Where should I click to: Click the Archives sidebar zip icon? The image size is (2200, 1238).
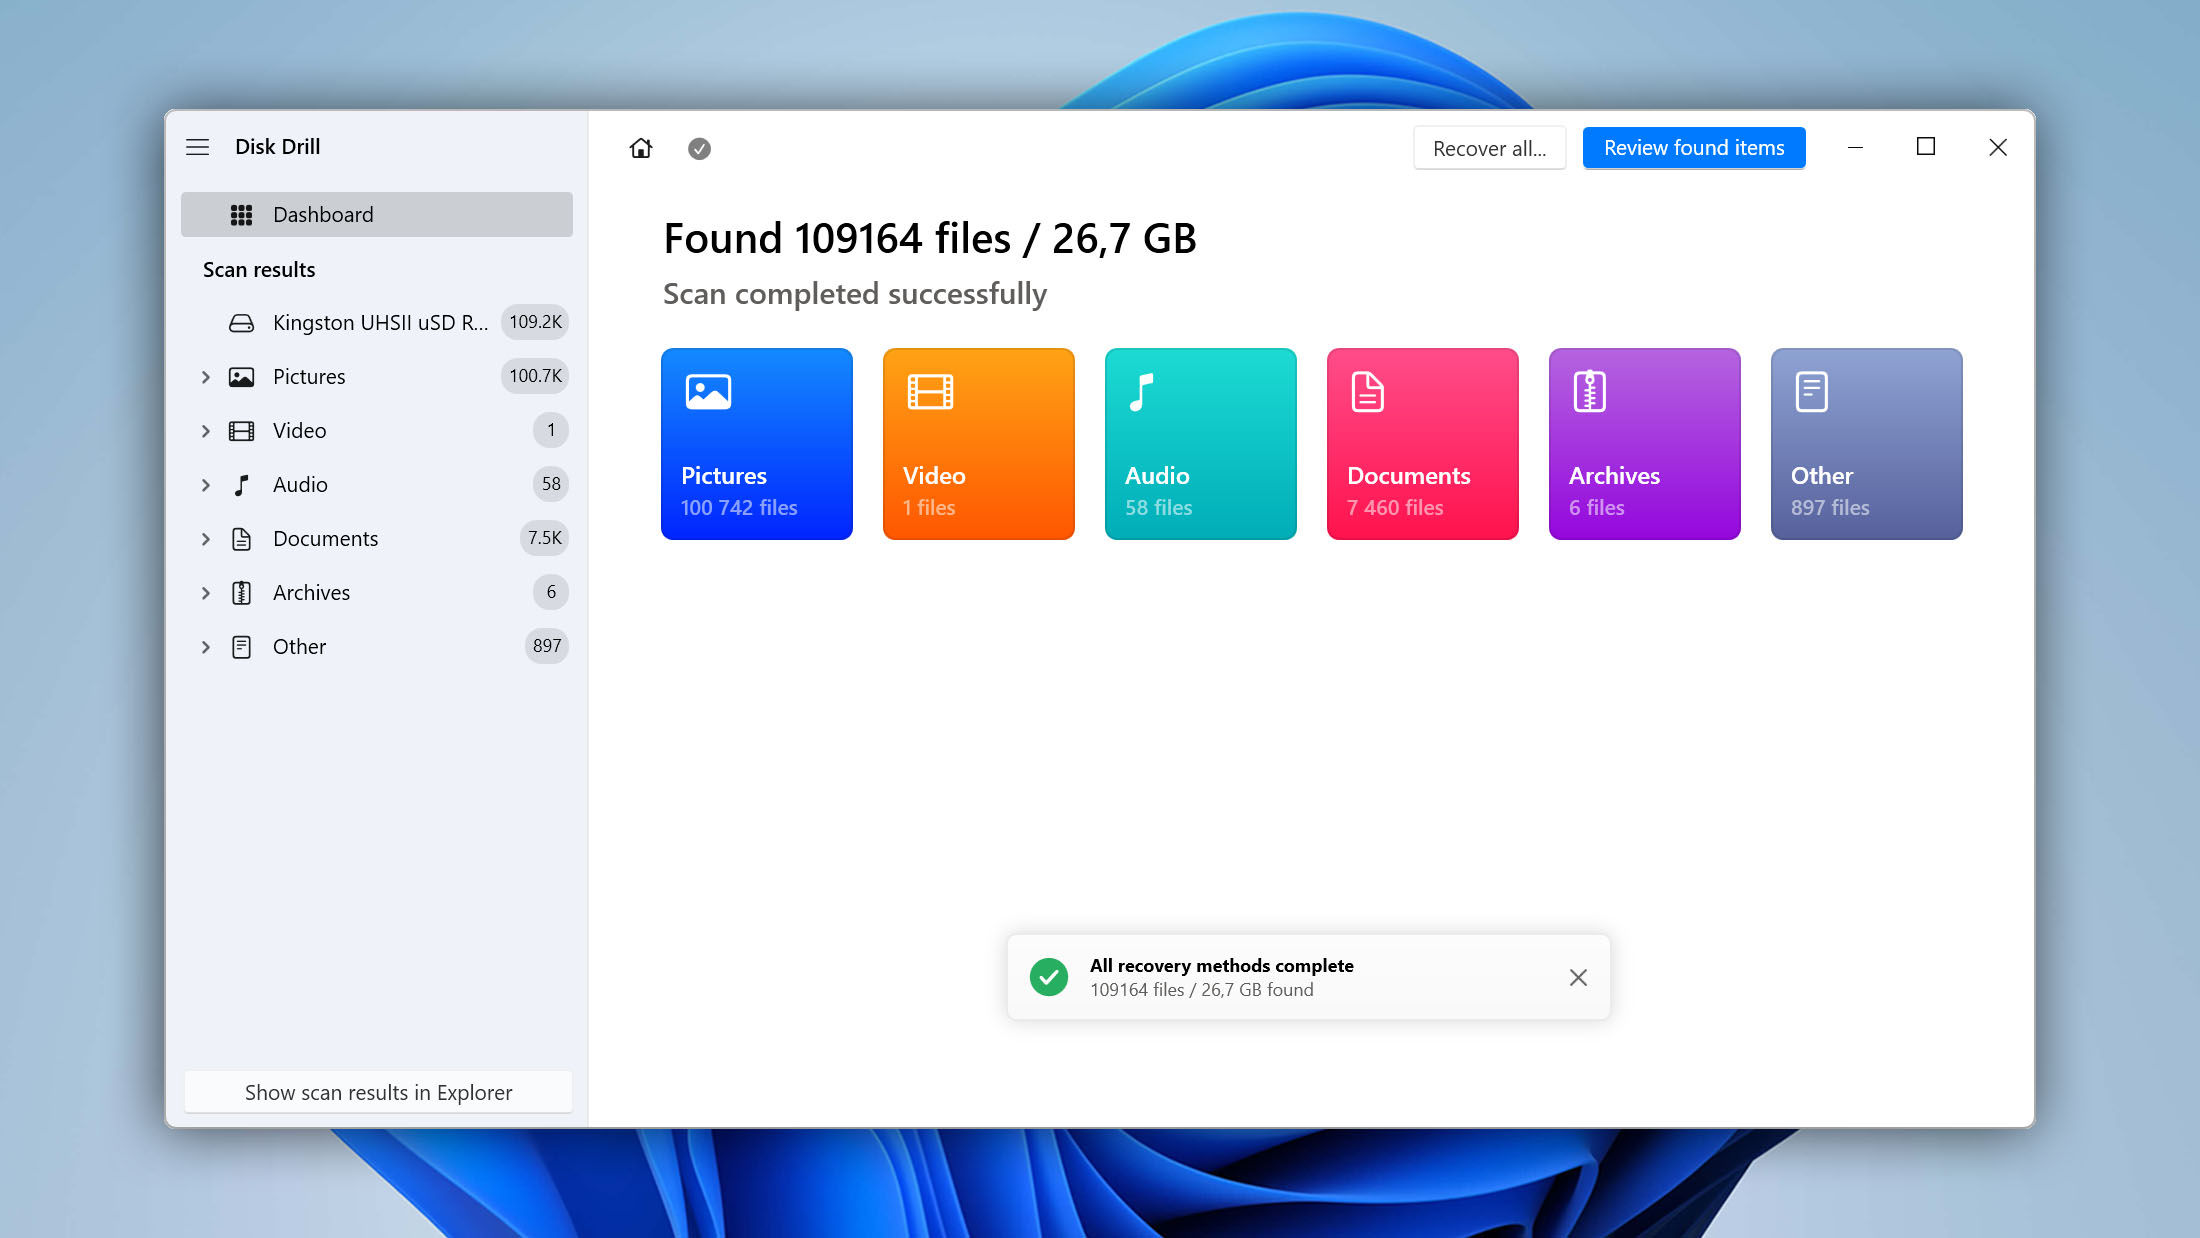coord(241,593)
